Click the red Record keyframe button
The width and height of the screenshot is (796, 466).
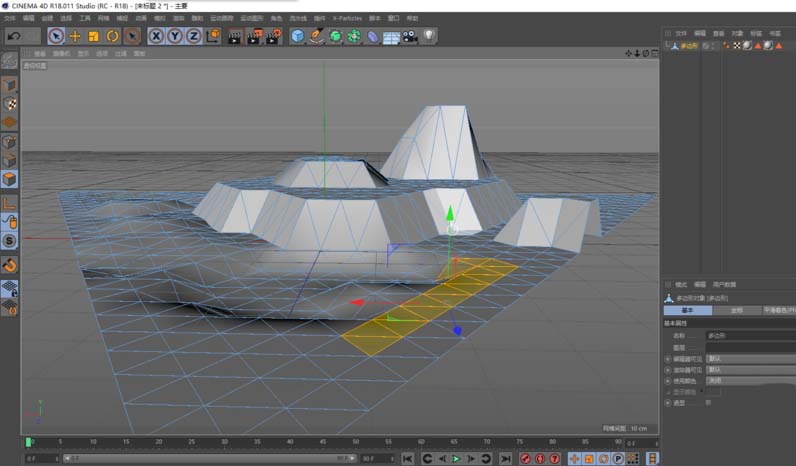pos(525,458)
